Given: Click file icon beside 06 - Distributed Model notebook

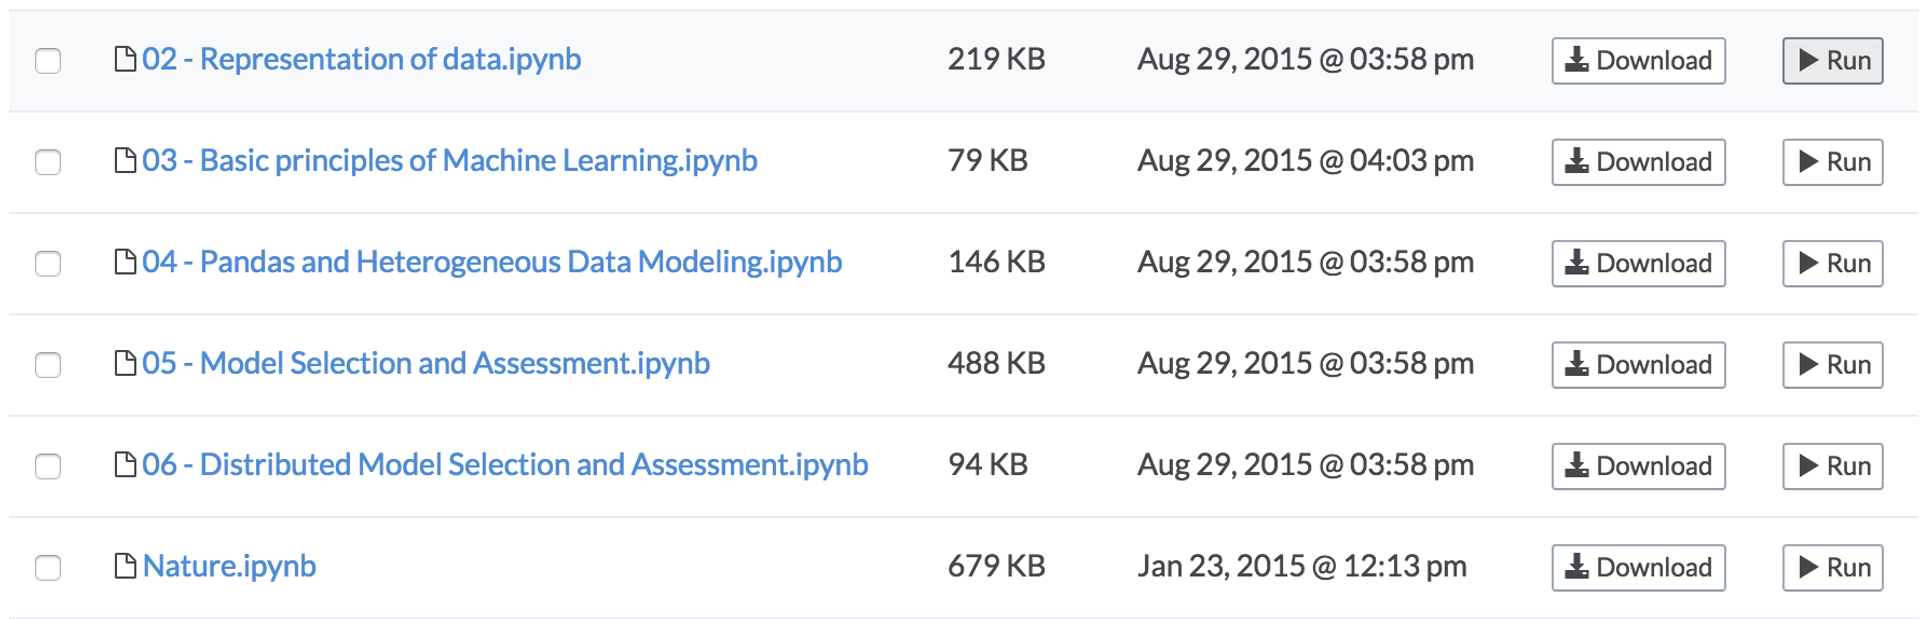Looking at the screenshot, I should [x=125, y=465].
